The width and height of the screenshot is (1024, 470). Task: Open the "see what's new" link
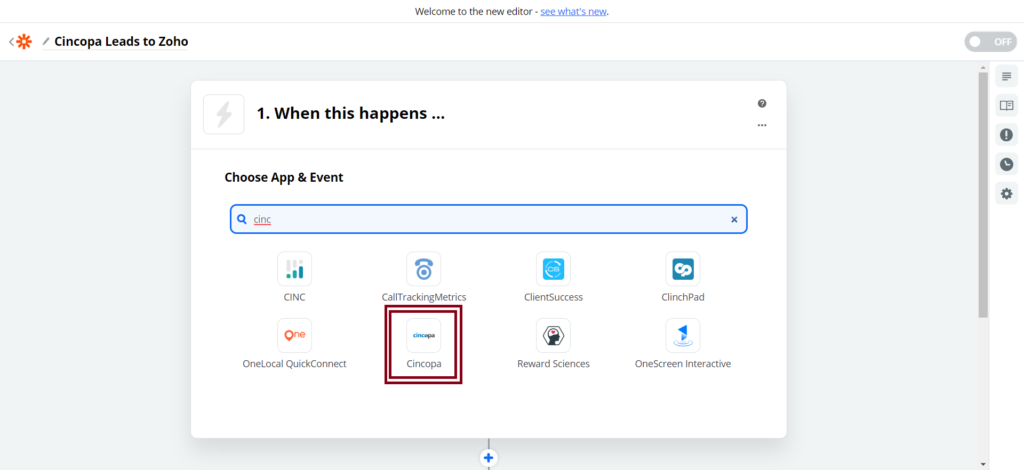pos(573,12)
